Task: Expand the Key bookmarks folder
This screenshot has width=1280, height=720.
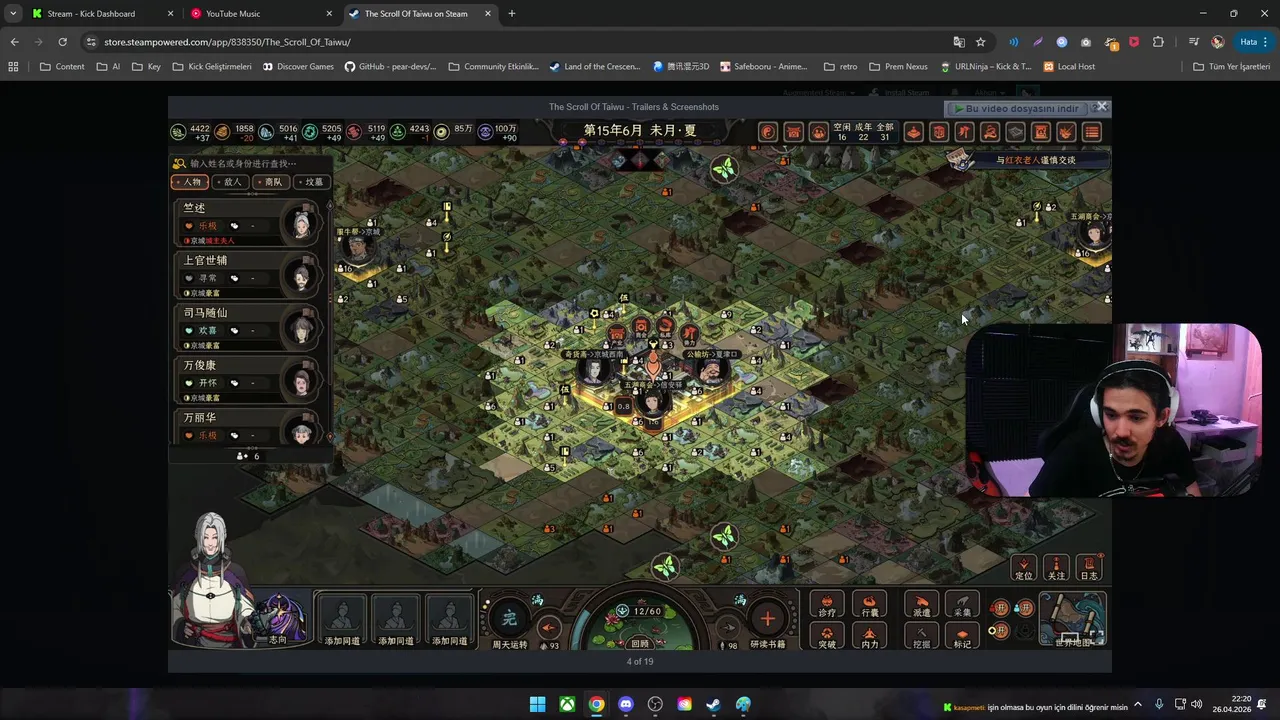Action: point(145,67)
